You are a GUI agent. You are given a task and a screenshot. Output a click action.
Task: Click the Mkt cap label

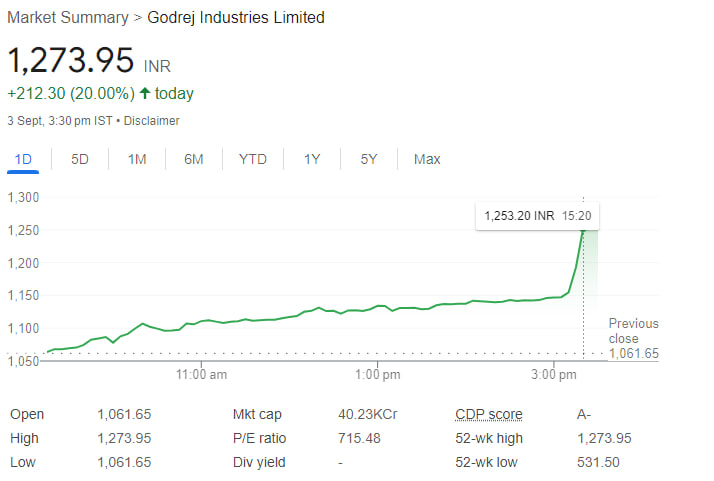click(x=257, y=414)
